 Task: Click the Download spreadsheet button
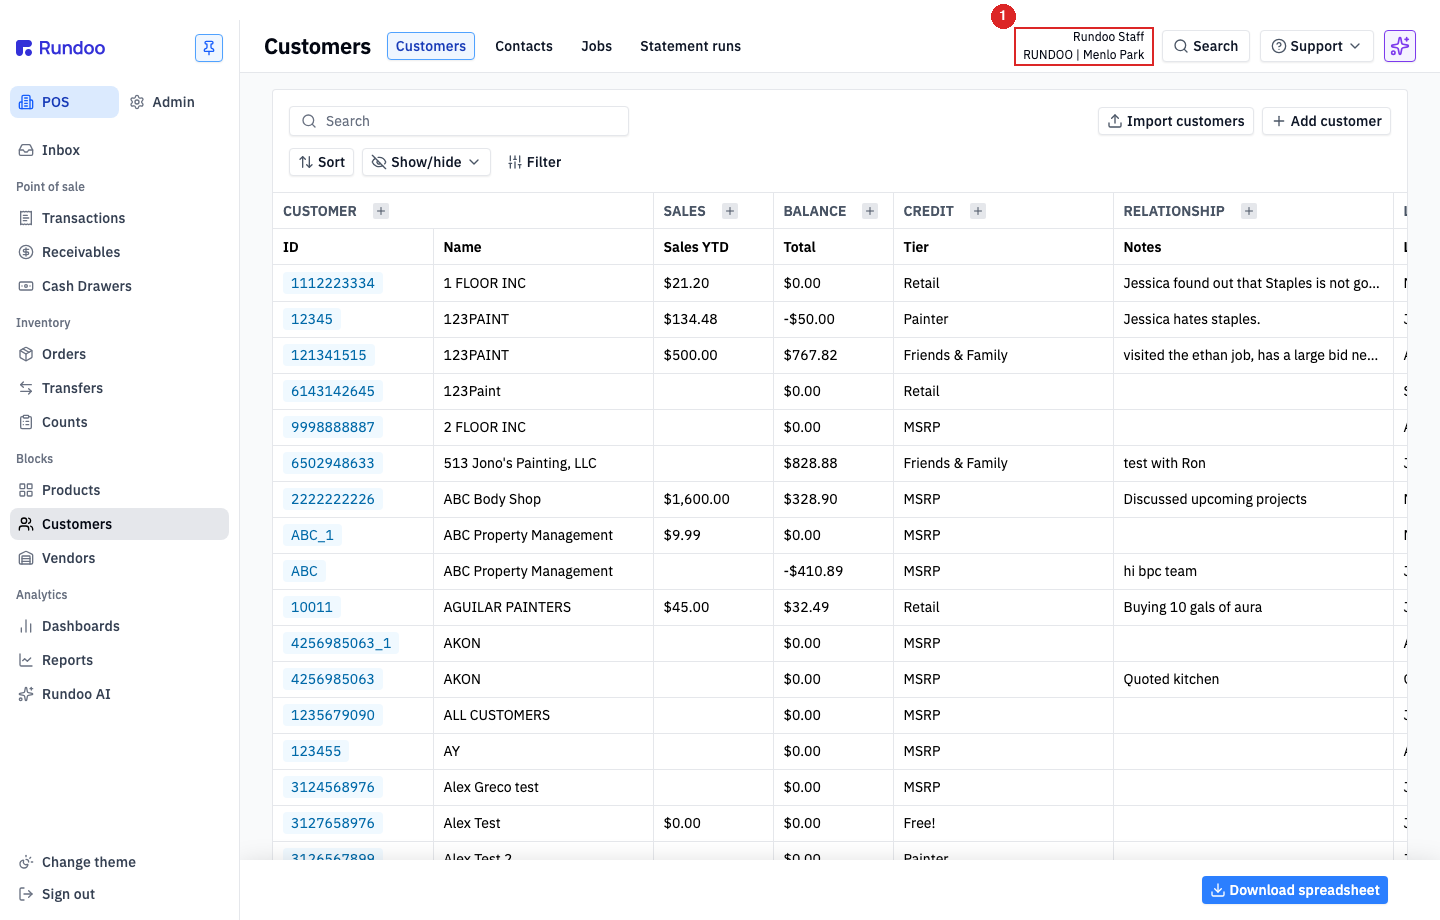1294,890
